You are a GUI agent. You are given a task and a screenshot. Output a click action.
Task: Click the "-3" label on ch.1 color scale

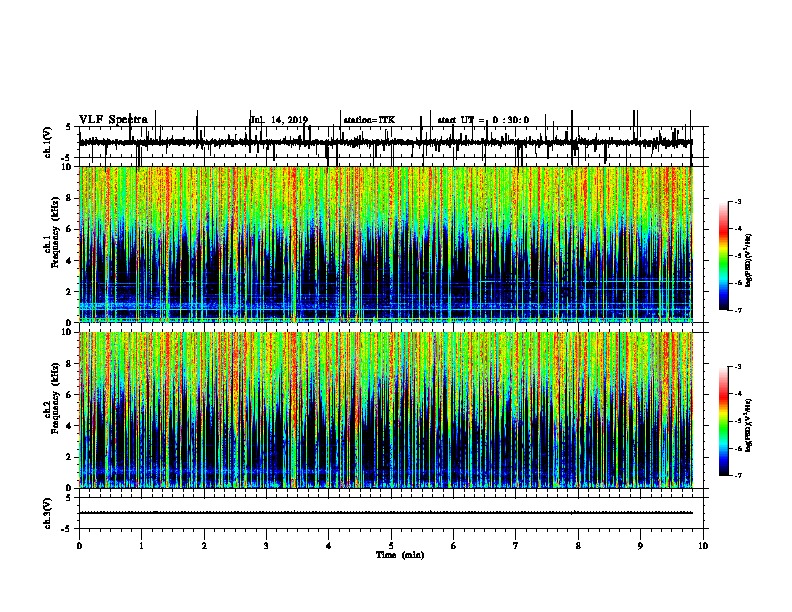click(738, 202)
